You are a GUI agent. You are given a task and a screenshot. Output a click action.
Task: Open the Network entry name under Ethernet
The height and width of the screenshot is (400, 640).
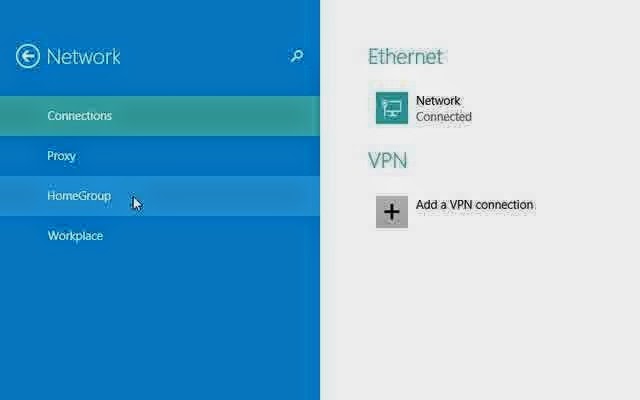438,100
